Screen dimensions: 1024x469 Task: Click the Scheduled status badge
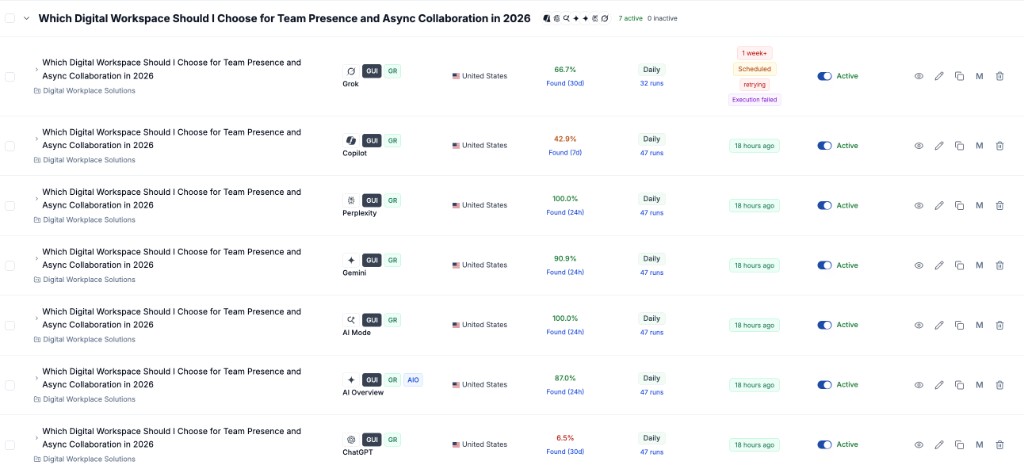(x=754, y=69)
